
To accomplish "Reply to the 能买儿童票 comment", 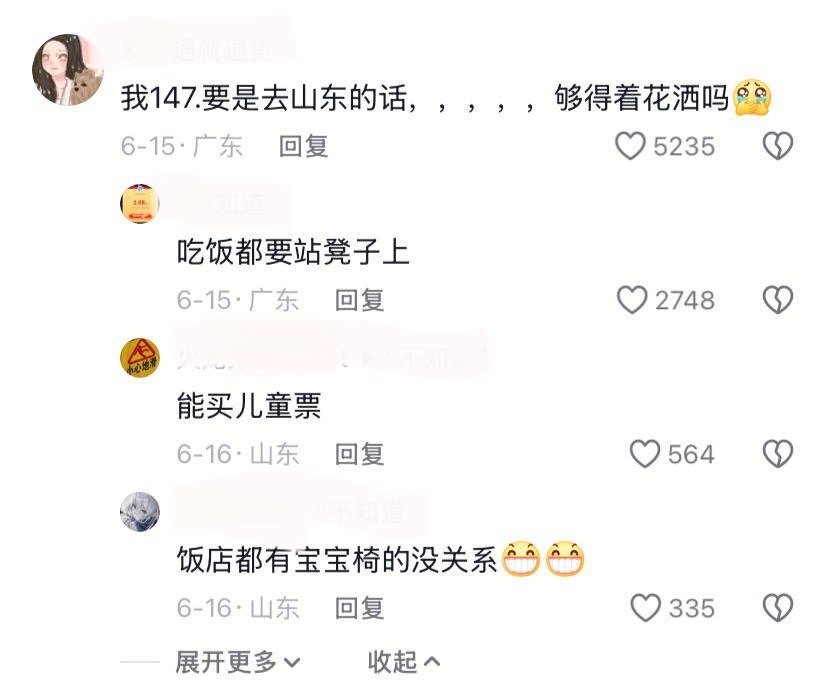I will (x=360, y=455).
